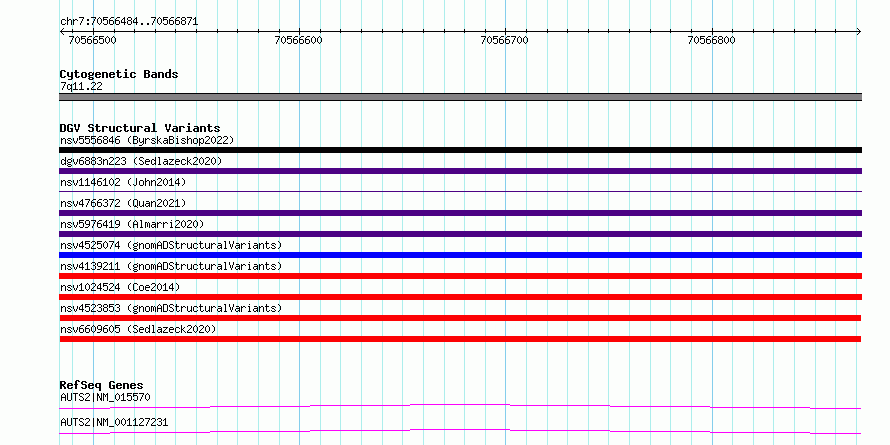Select the red nsv4139211 variant bar
Image resolution: width=890 pixels, height=445 pixels.
[x=460, y=276]
